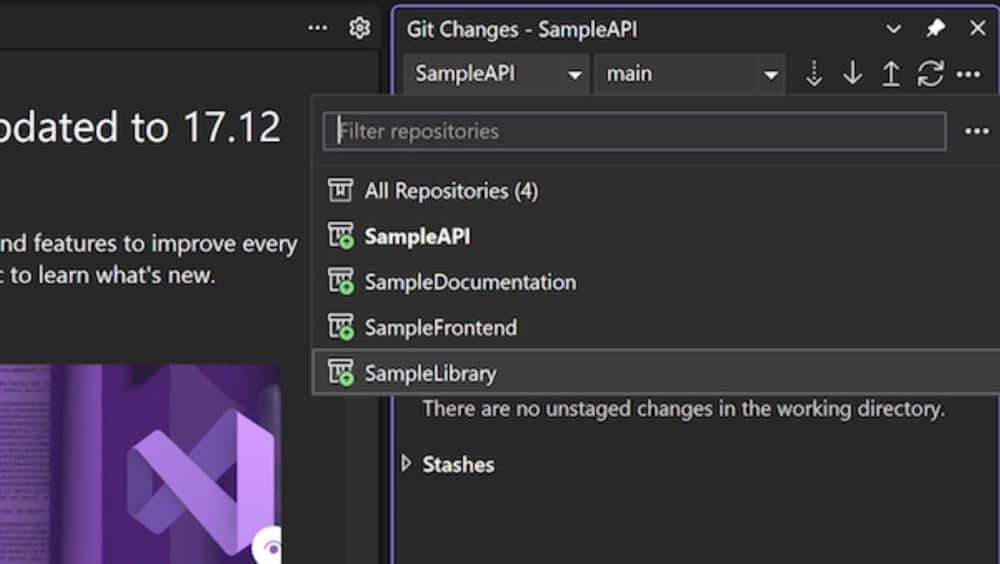Click the Stashes heading text
This screenshot has height=564, width=1000.
pyautogui.click(x=459, y=464)
